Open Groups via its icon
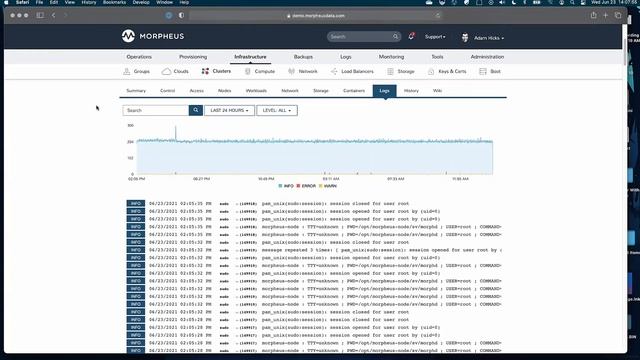 point(127,71)
